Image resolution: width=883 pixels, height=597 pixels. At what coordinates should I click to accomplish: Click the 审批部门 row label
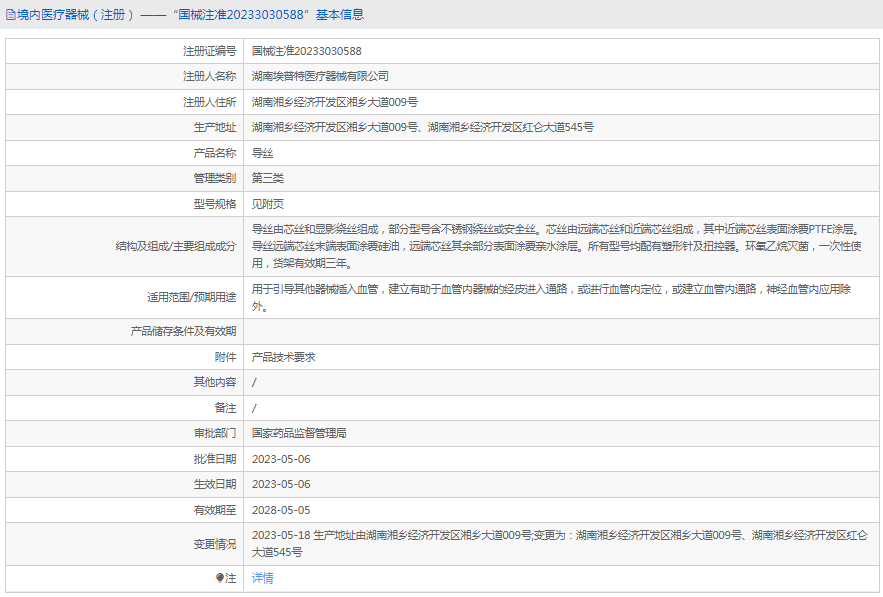pyautogui.click(x=215, y=433)
